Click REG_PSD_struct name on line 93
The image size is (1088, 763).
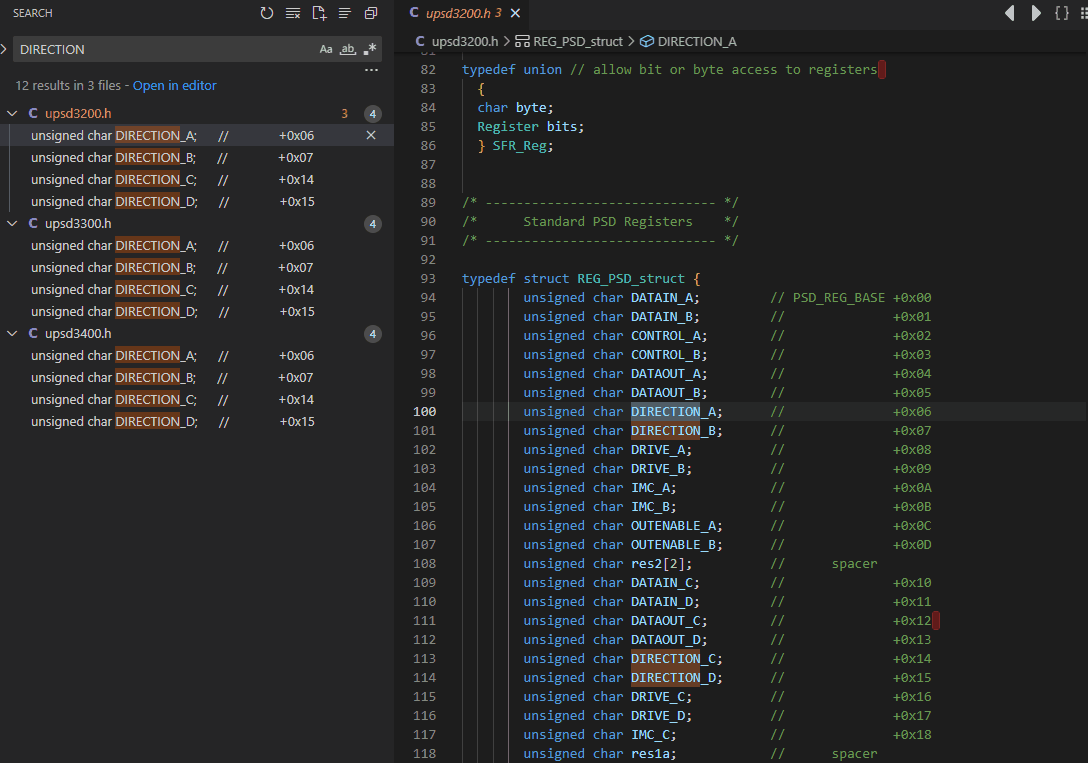coord(631,279)
